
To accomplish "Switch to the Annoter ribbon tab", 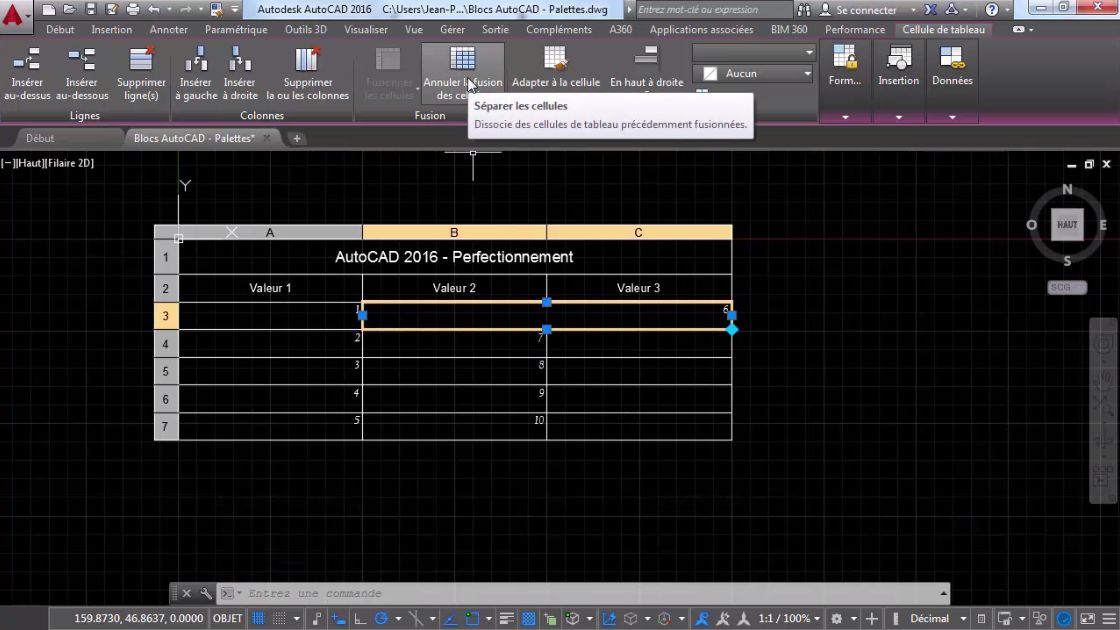I will click(x=168, y=30).
